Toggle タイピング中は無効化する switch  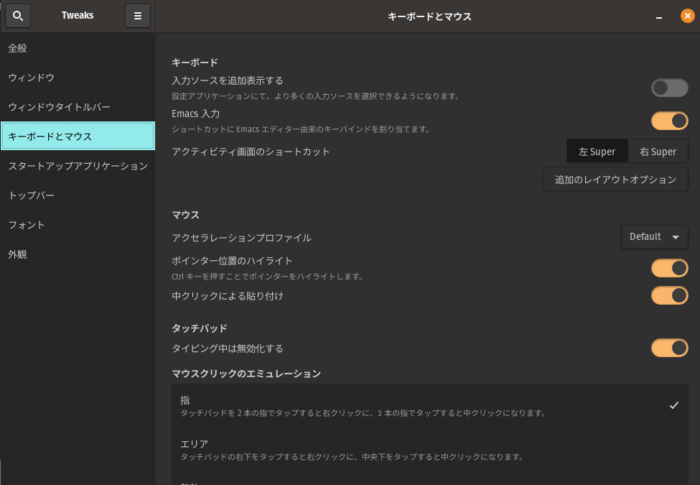pyautogui.click(x=669, y=348)
